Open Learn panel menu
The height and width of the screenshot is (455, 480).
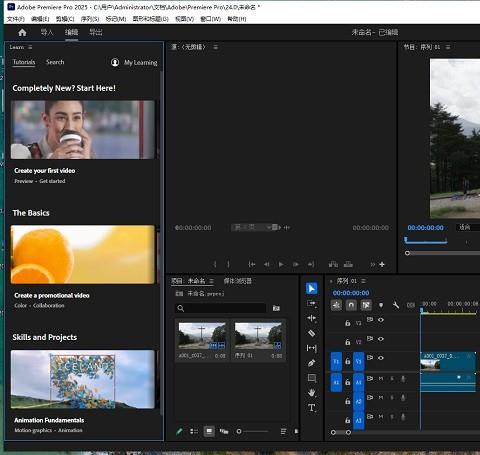pos(30,47)
